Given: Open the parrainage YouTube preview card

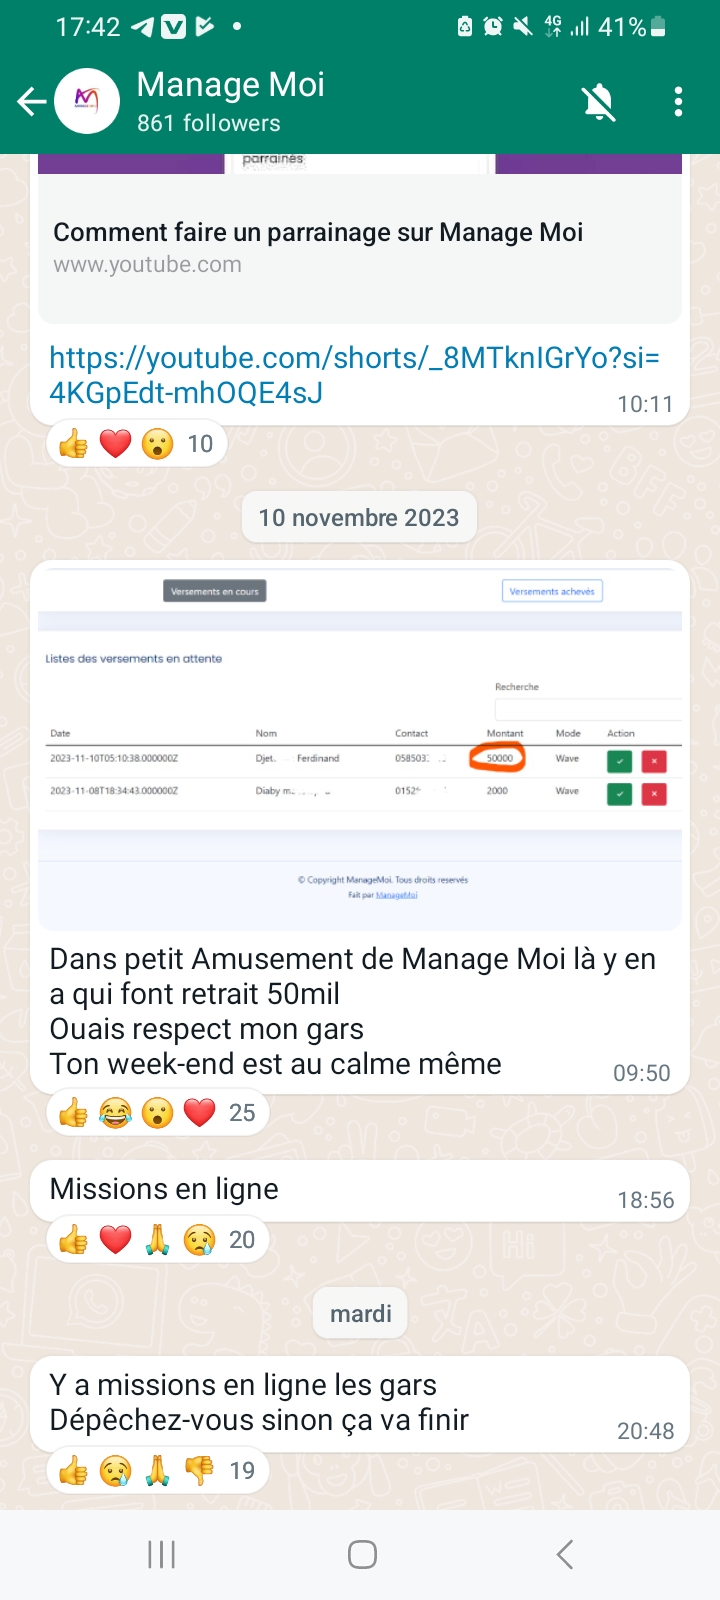Looking at the screenshot, I should tap(360, 238).
